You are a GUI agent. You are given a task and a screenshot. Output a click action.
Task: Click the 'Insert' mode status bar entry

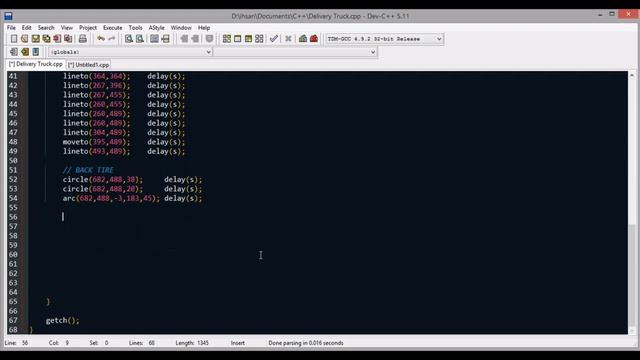coord(238,343)
